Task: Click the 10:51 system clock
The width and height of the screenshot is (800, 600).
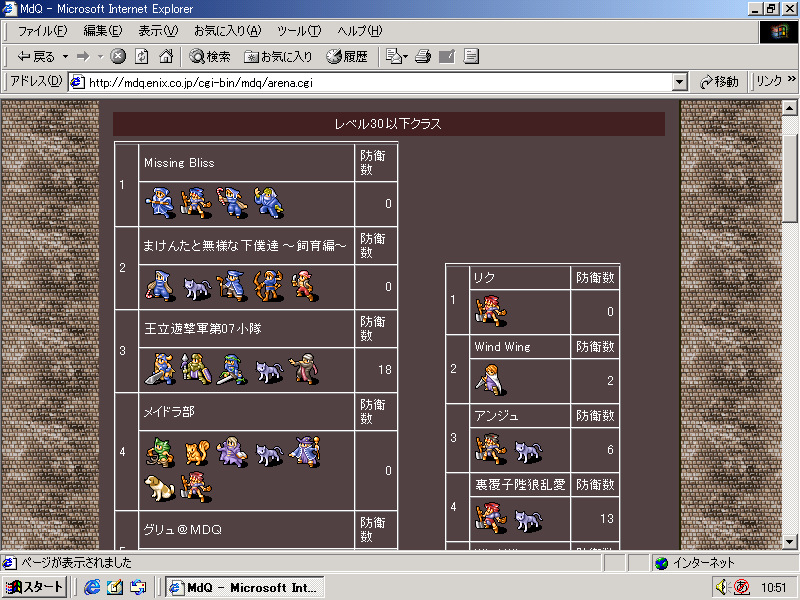Action: 773,588
